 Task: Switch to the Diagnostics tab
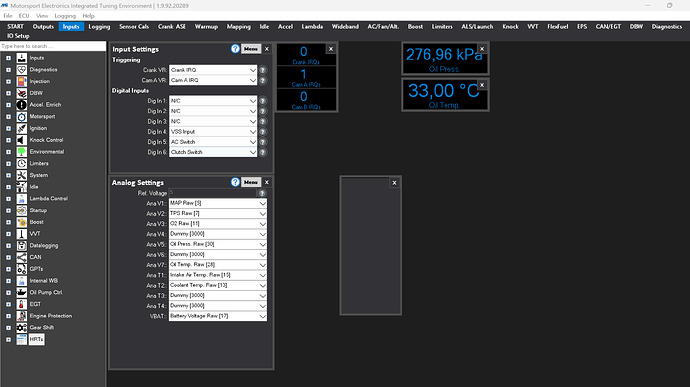pos(667,26)
